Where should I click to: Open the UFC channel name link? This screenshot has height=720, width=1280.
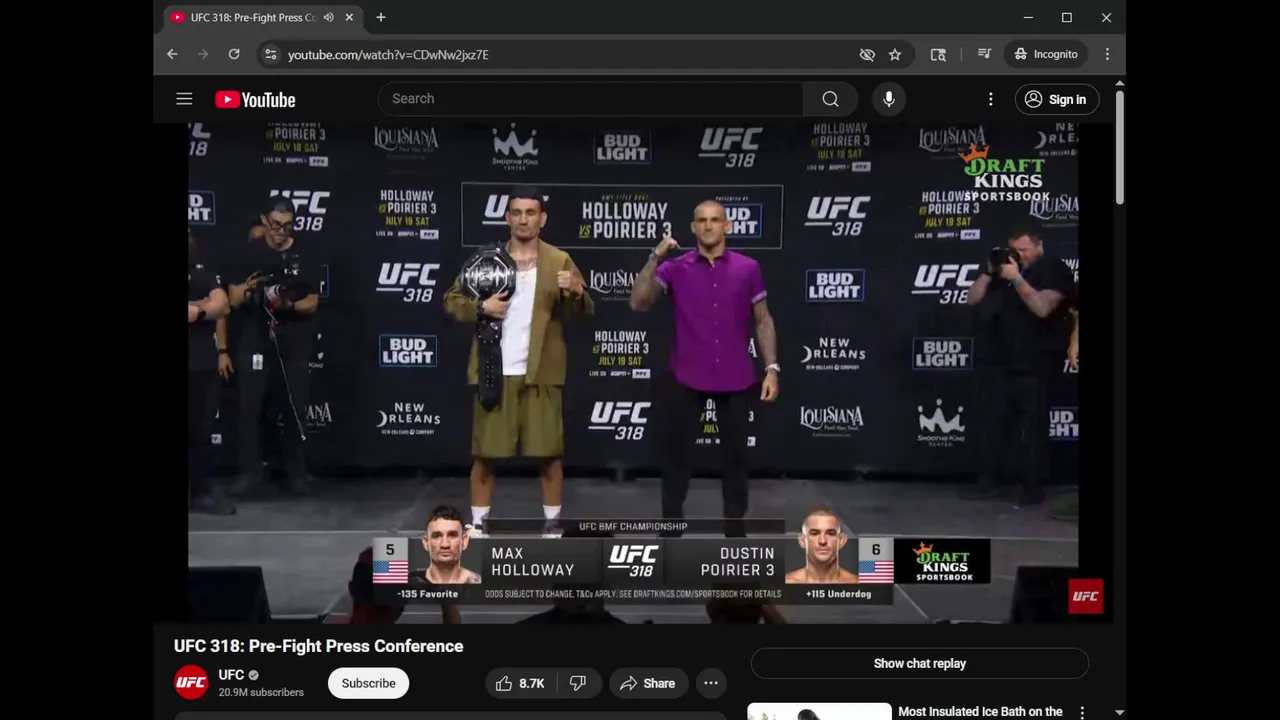[x=231, y=675]
